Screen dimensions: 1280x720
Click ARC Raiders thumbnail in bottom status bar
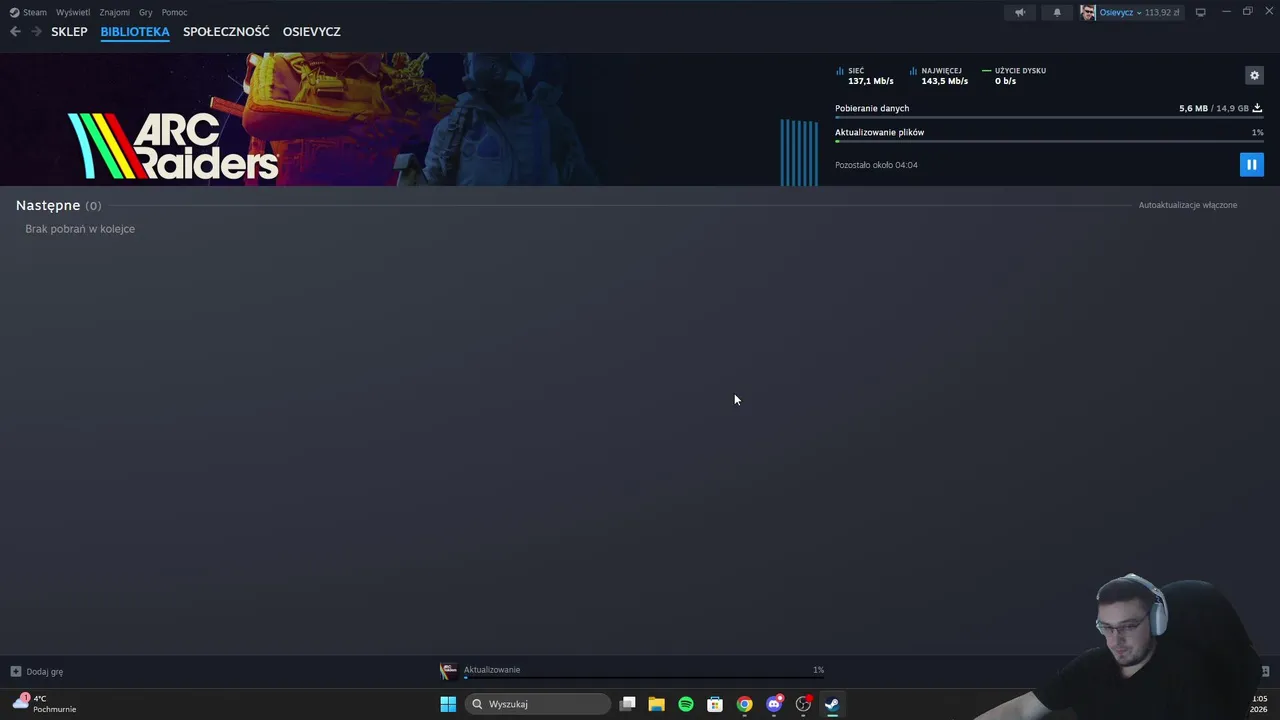coord(448,671)
